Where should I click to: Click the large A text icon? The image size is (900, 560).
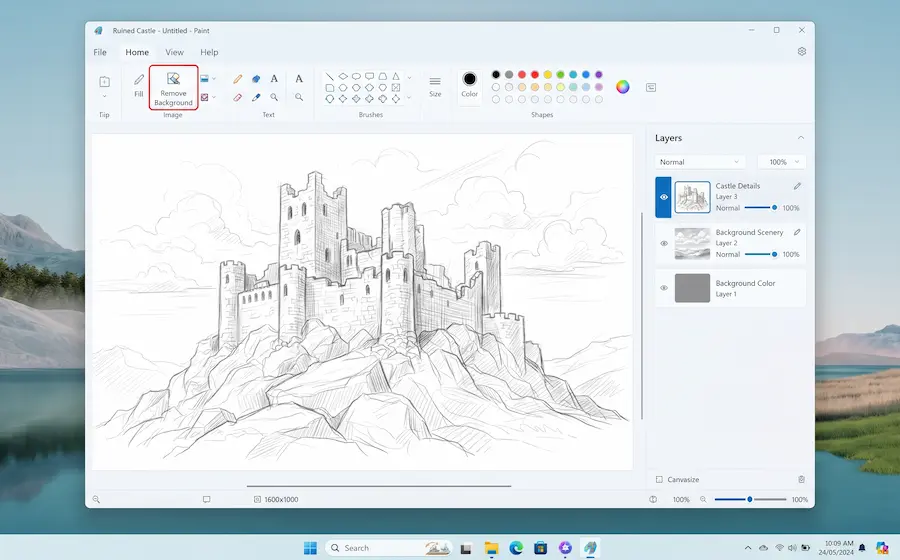coord(299,79)
